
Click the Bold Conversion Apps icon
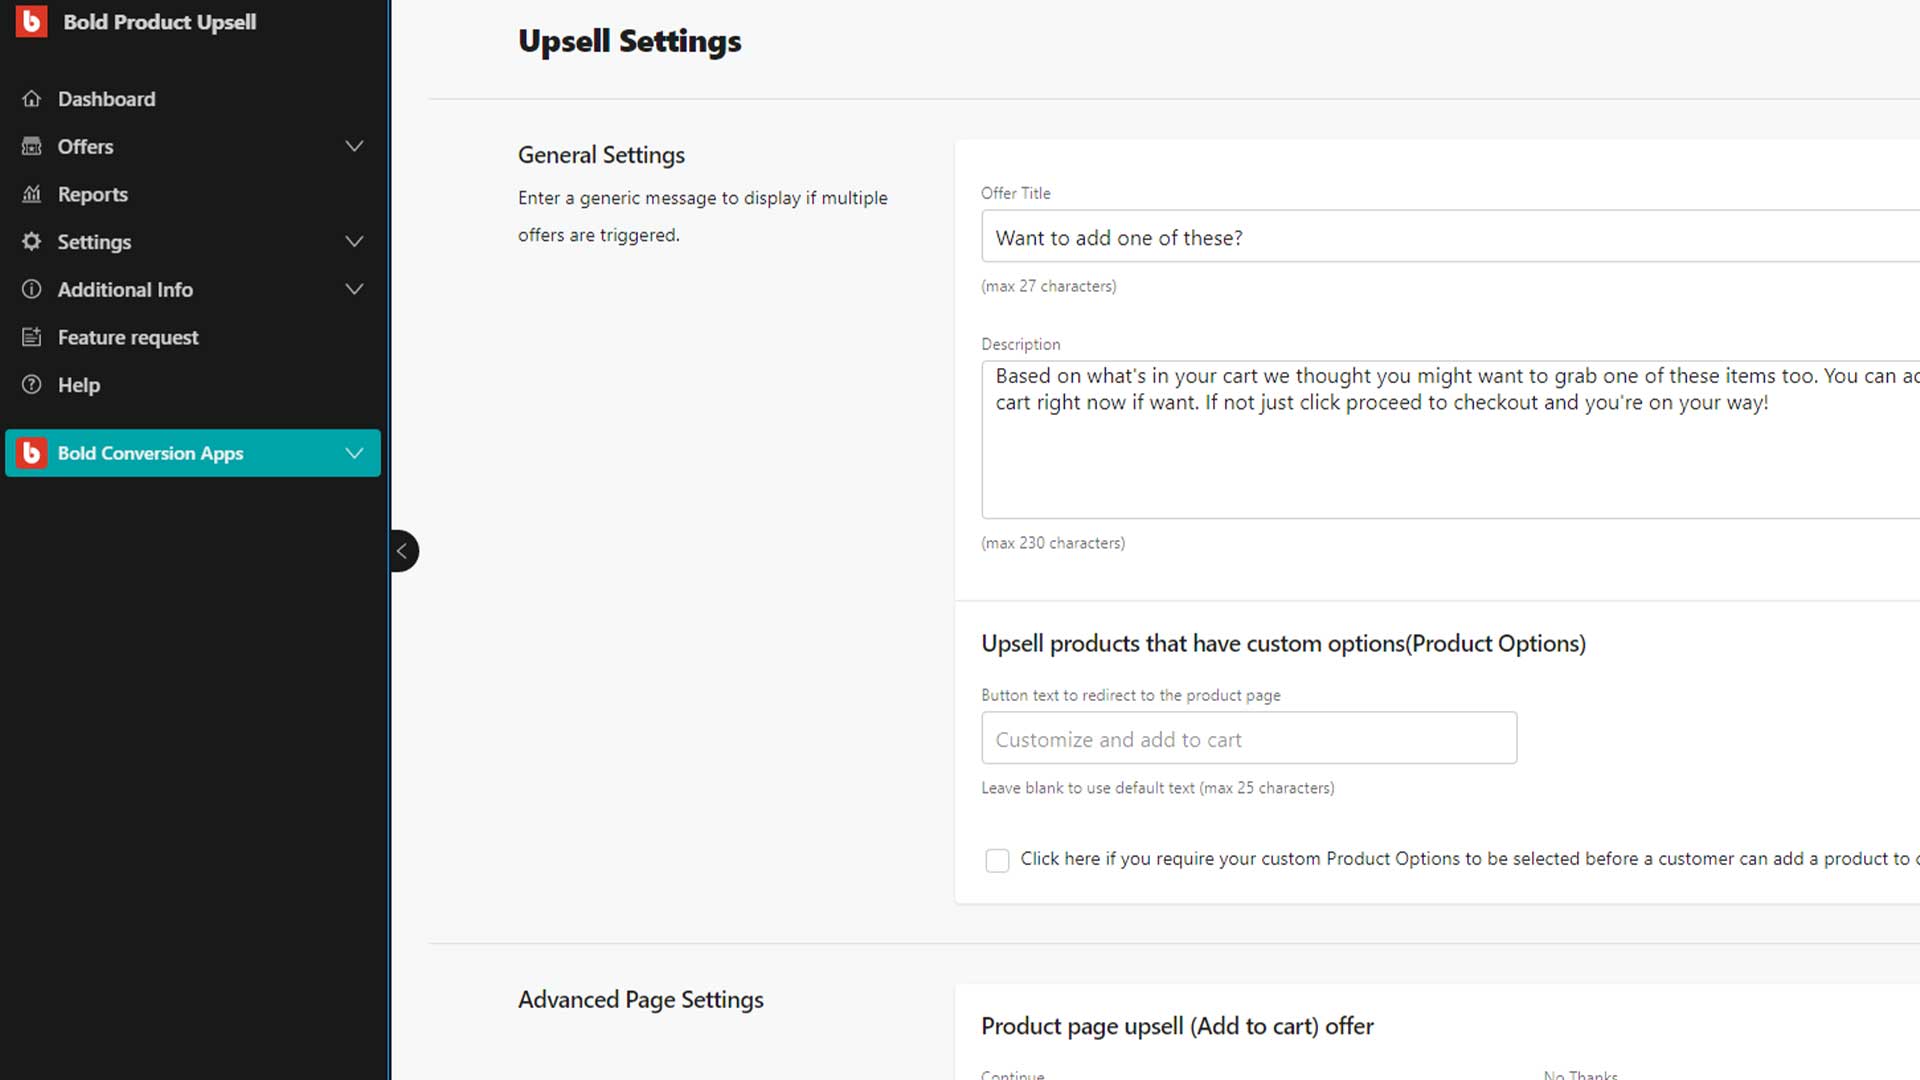[x=33, y=452]
